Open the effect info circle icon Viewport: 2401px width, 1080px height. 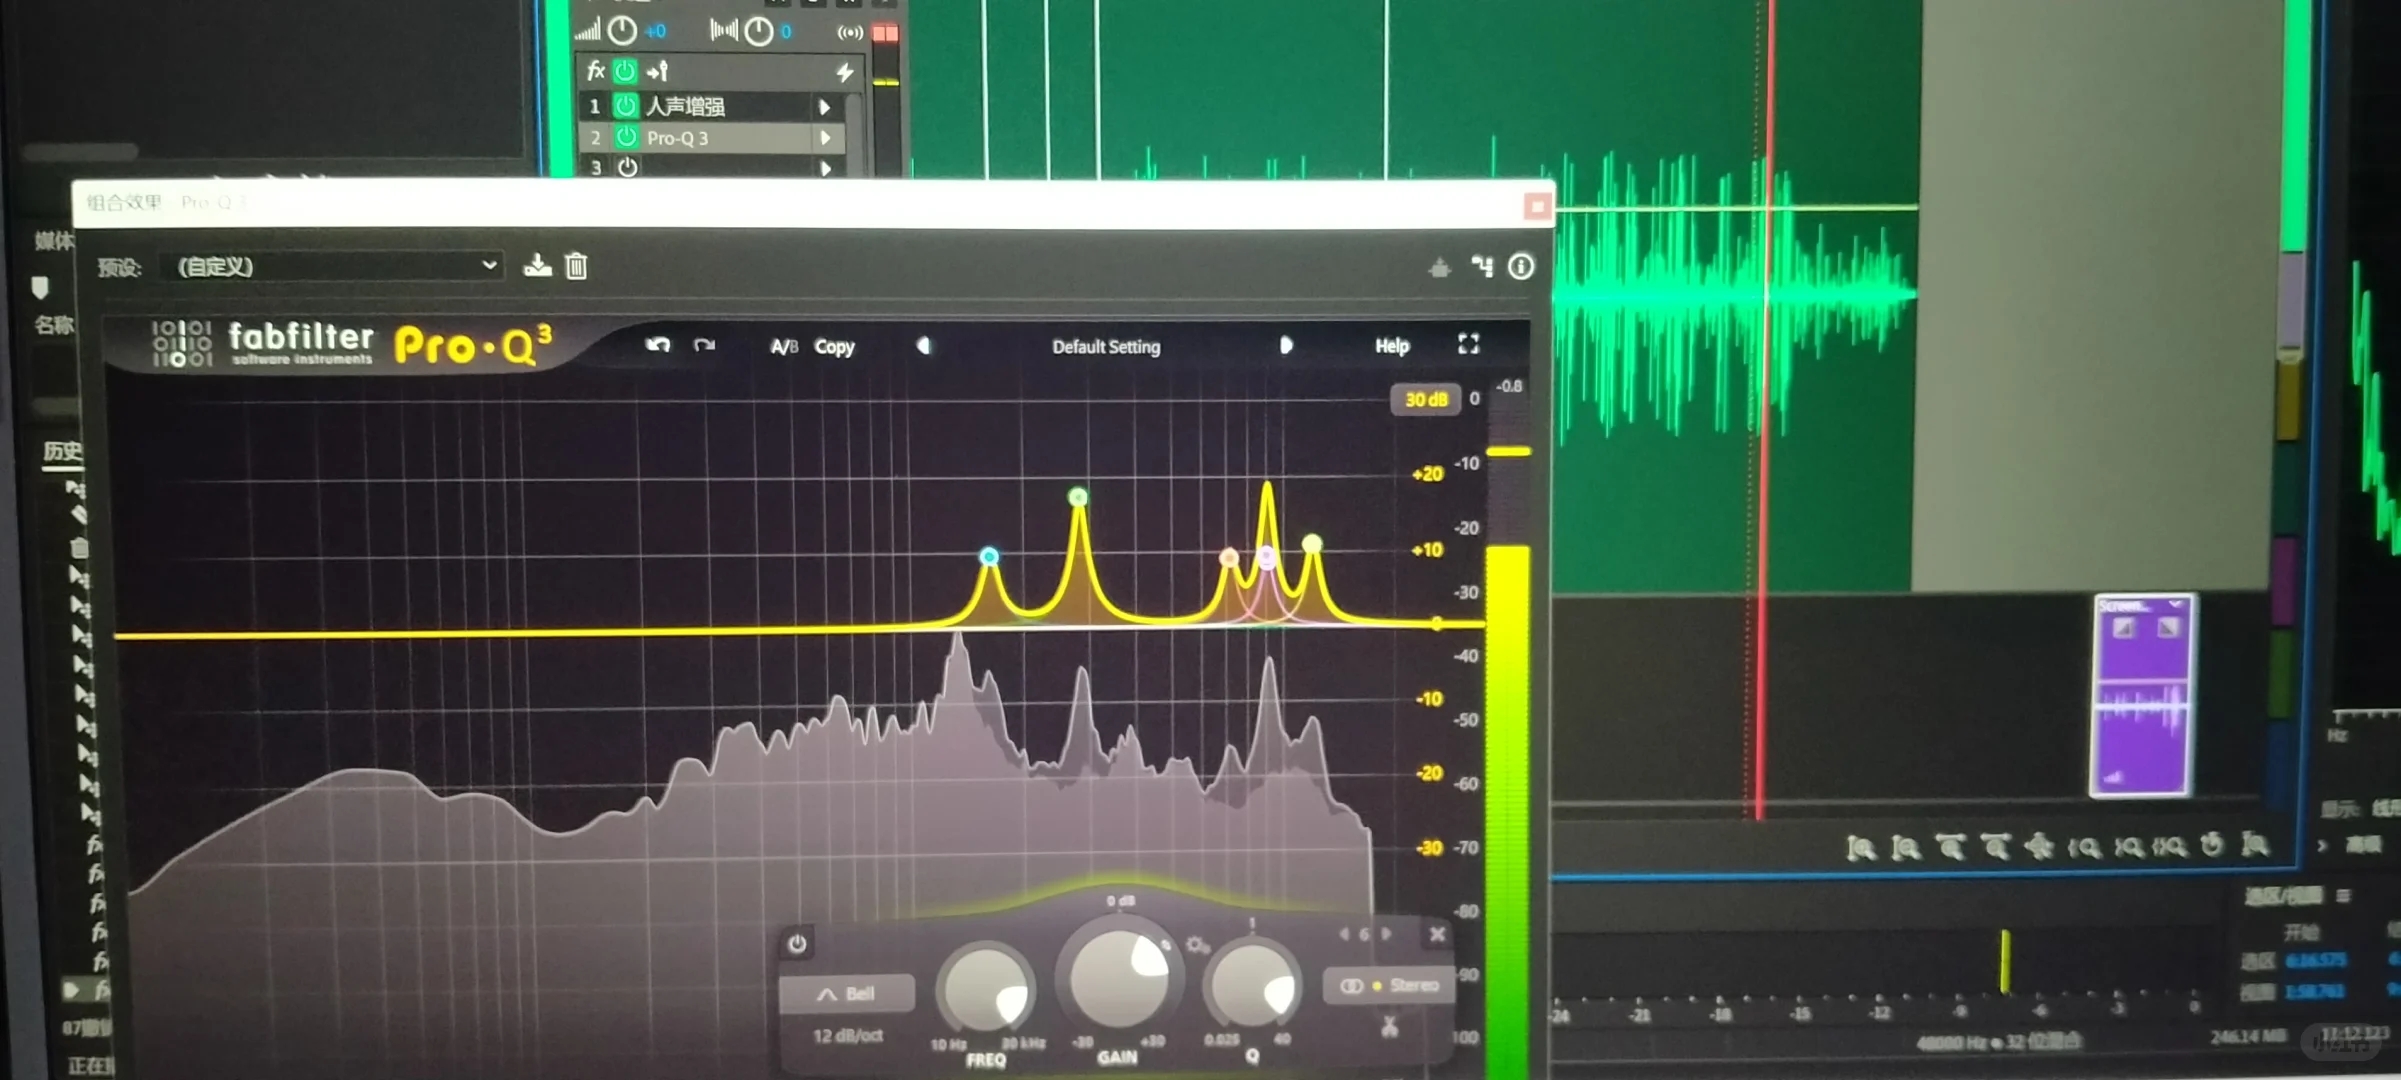point(1521,266)
